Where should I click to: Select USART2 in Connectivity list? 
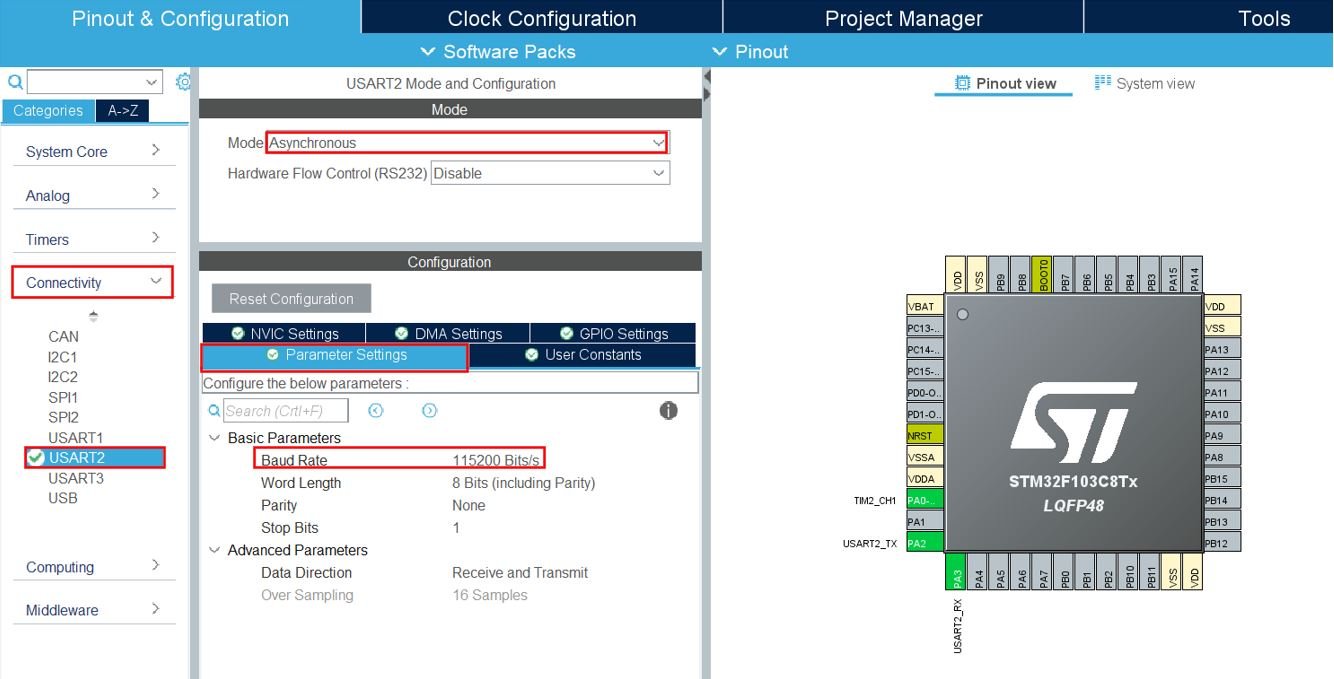click(95, 458)
